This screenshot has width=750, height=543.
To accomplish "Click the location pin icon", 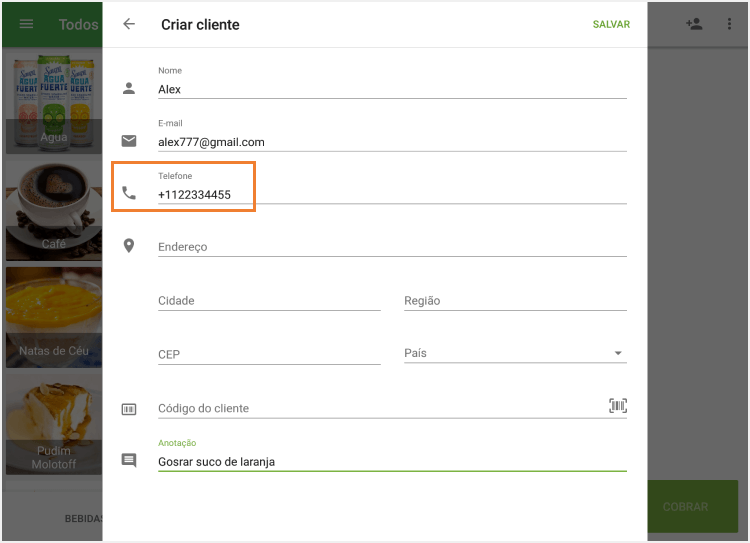I will tap(129, 245).
